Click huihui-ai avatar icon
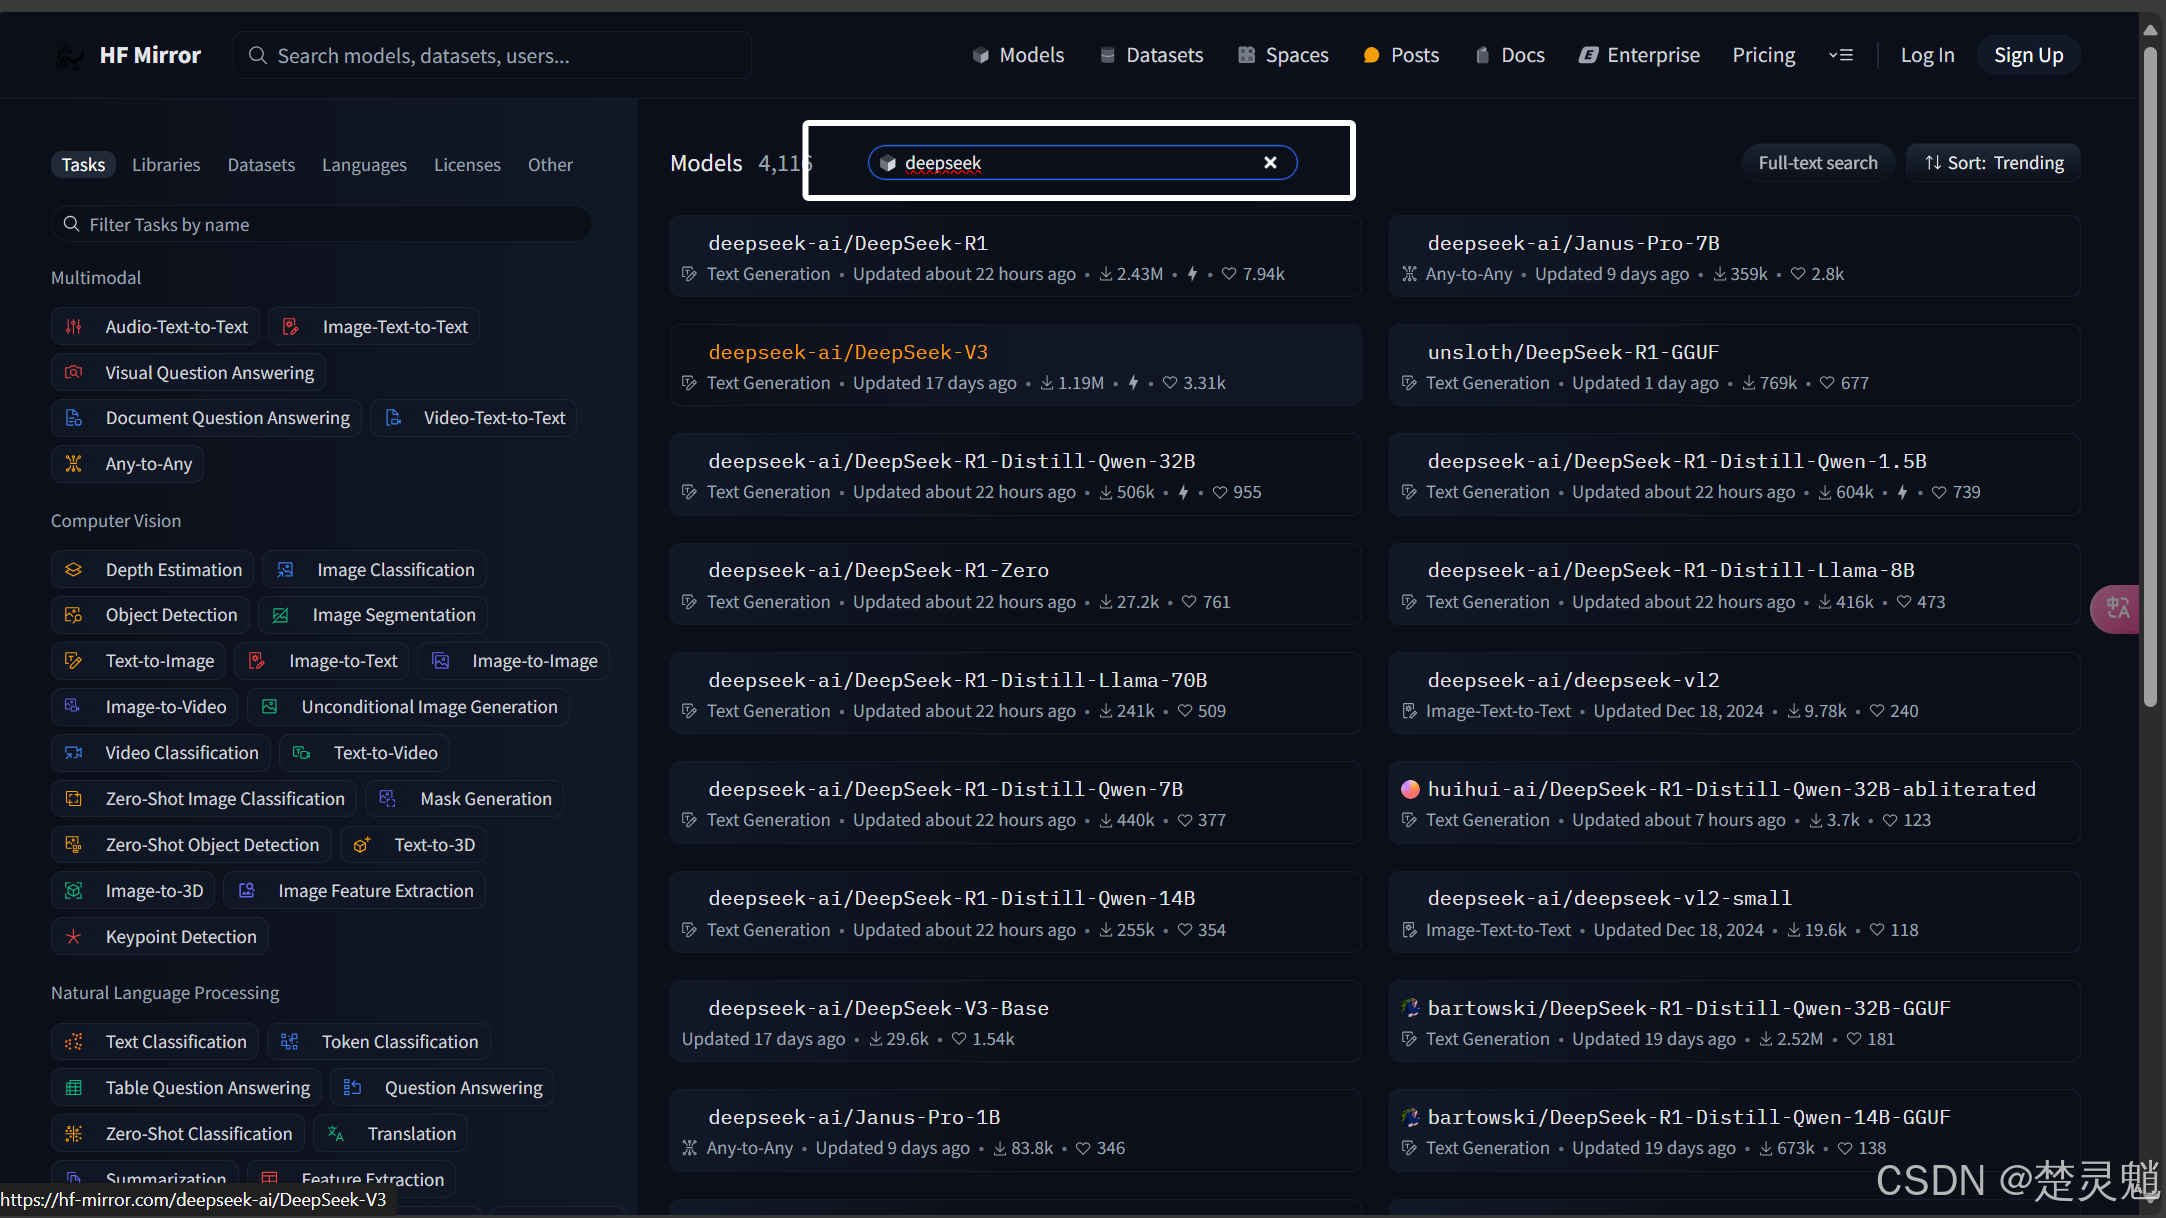This screenshot has height=1218, width=2166. 1410,789
